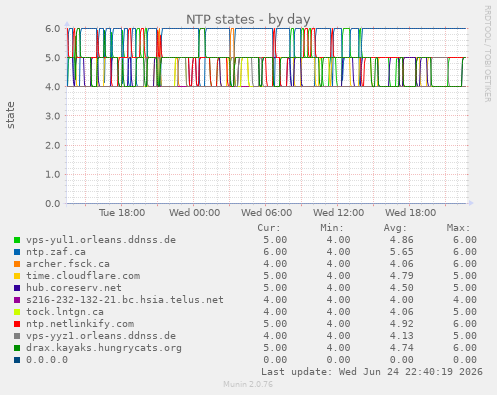Viewport: 497px width, 395px height.
Task: Click drax.kayaks.hungrycats.org average value 4.74
Action: (x=402, y=348)
